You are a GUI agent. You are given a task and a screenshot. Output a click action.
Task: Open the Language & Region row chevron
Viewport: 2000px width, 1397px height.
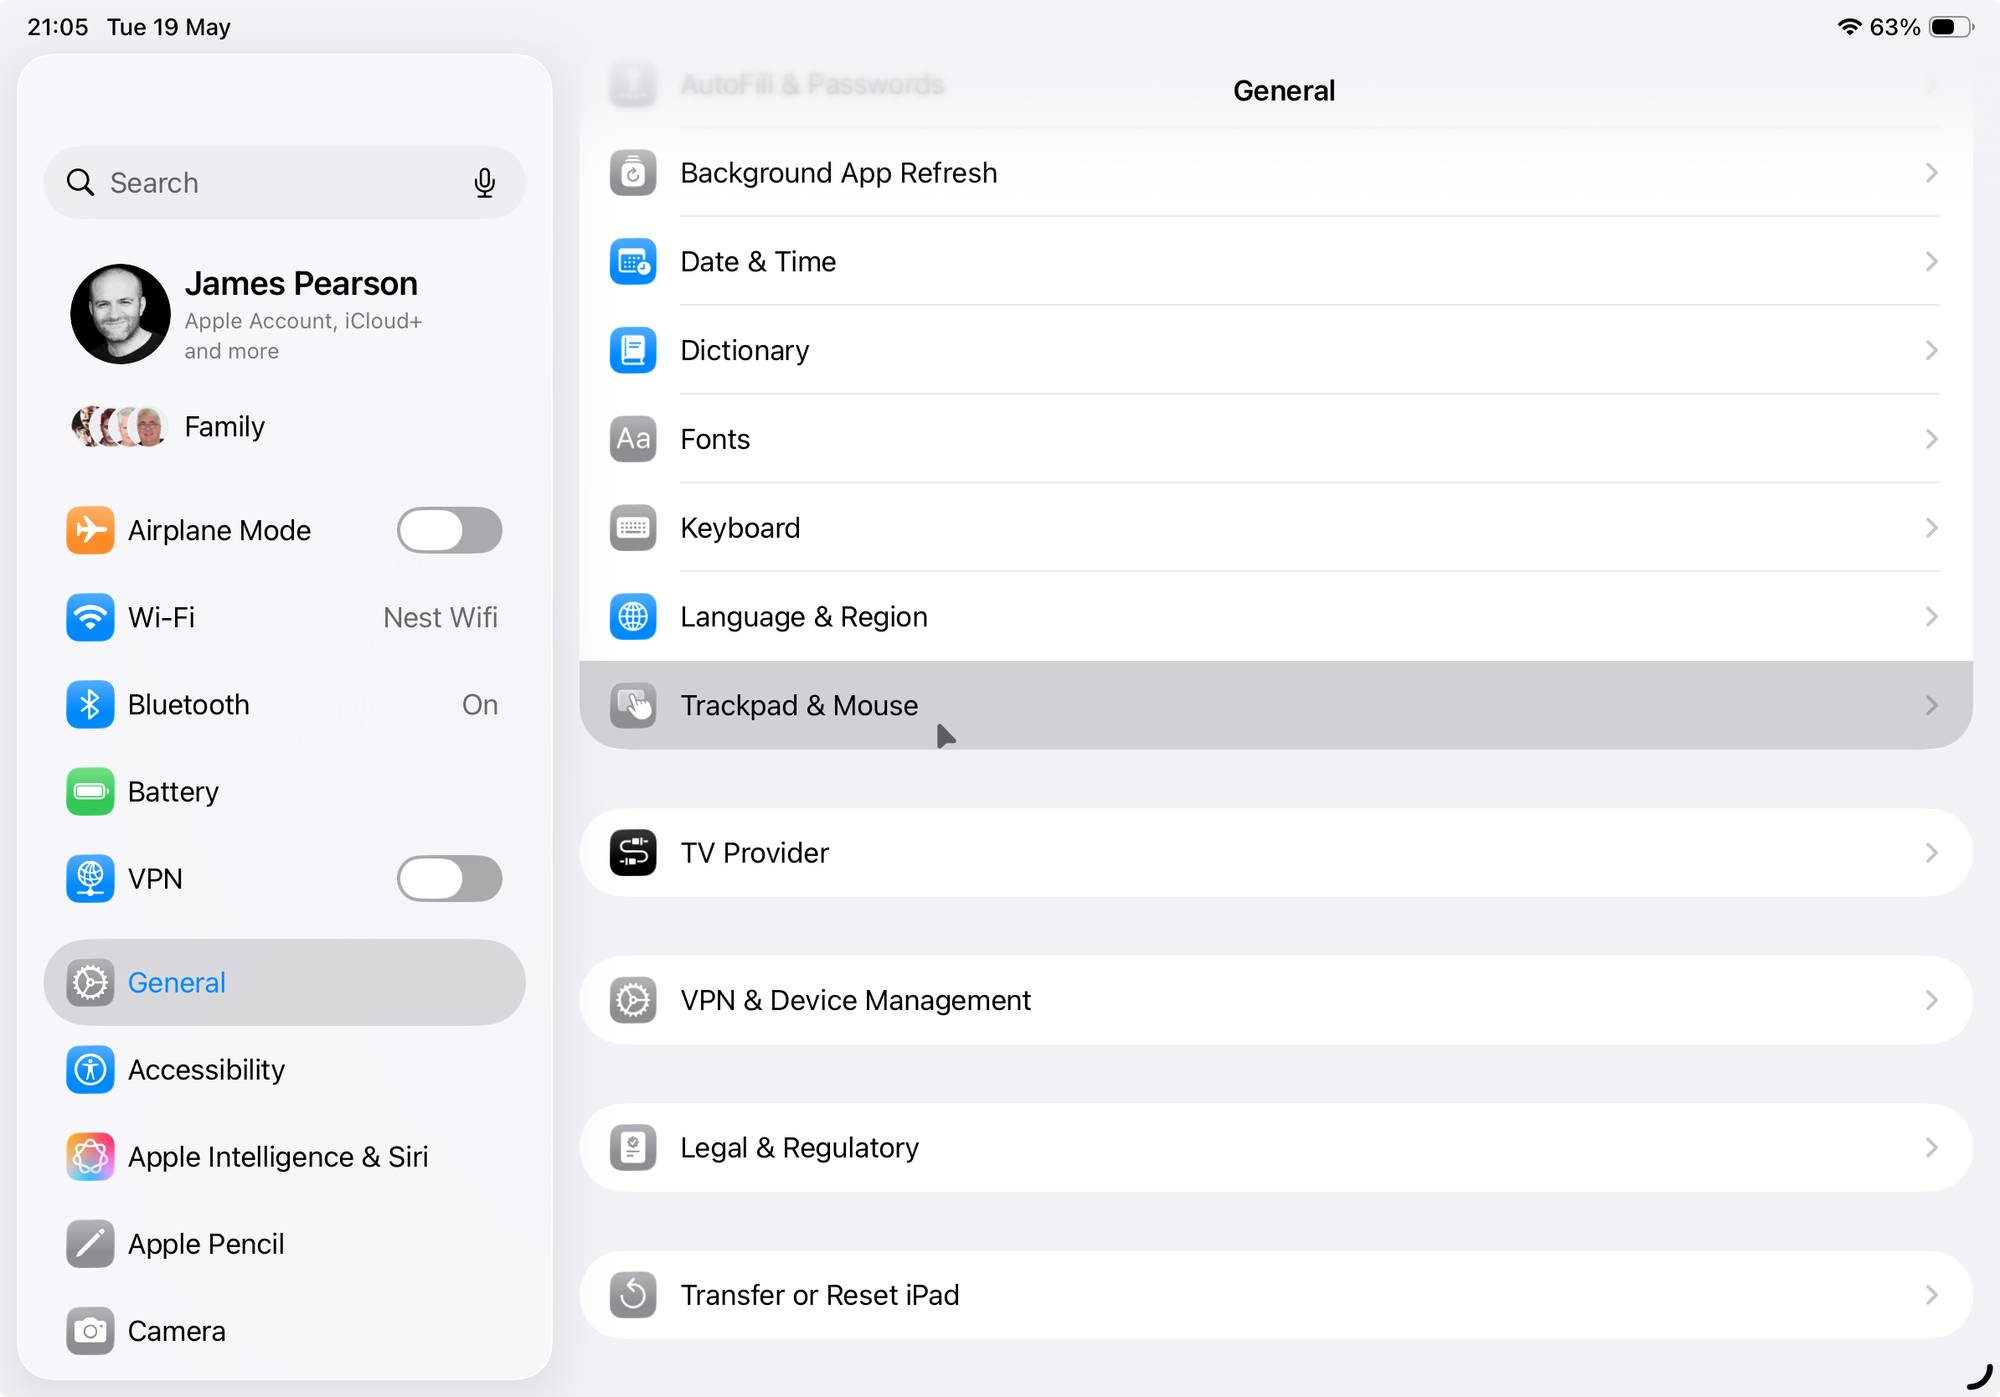[x=1931, y=617]
